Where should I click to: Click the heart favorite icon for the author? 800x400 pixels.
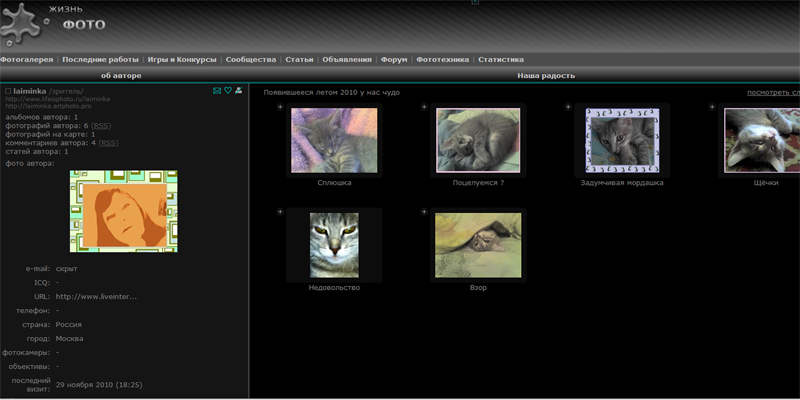pyautogui.click(x=228, y=91)
